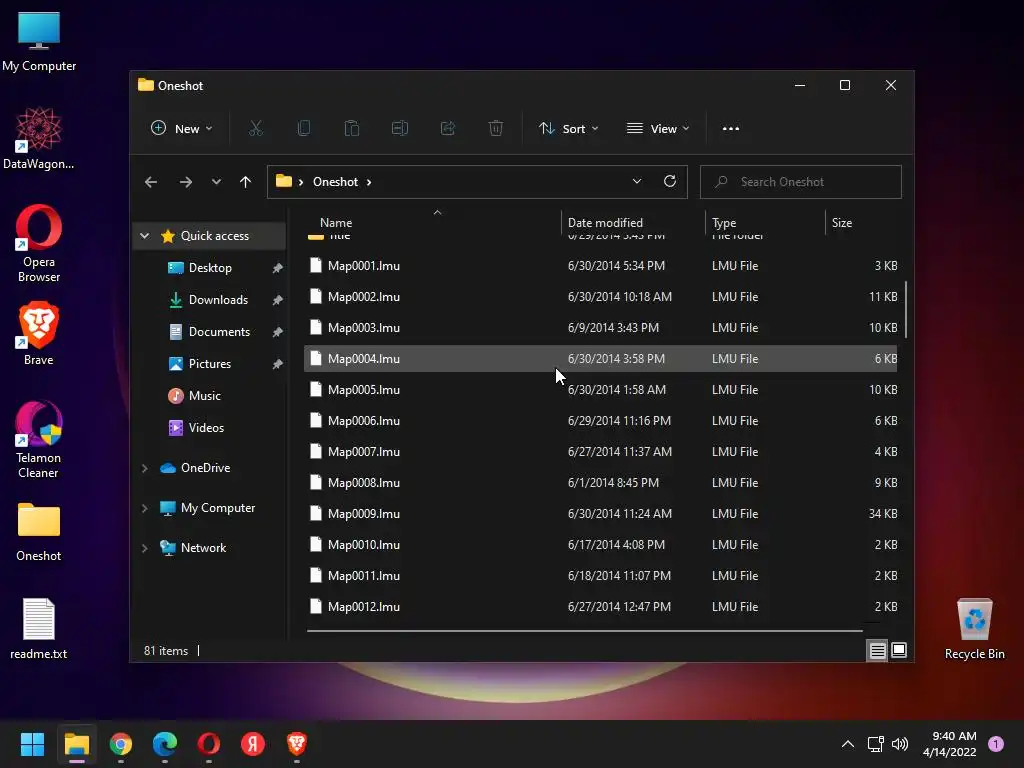Select the Brave desktop shortcut
The image size is (1024, 768).
pyautogui.click(x=39, y=334)
